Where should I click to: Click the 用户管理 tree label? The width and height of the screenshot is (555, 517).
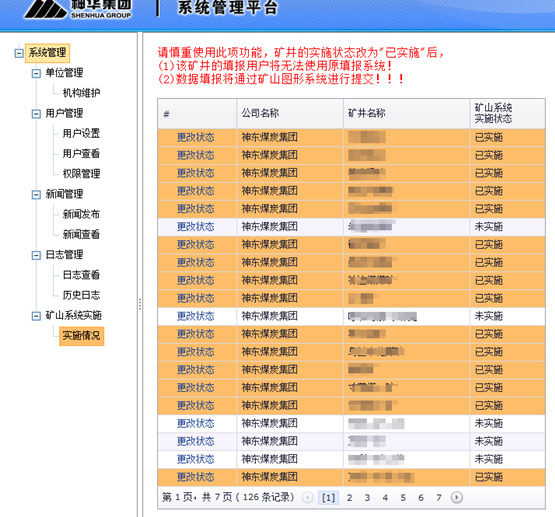pyautogui.click(x=64, y=113)
